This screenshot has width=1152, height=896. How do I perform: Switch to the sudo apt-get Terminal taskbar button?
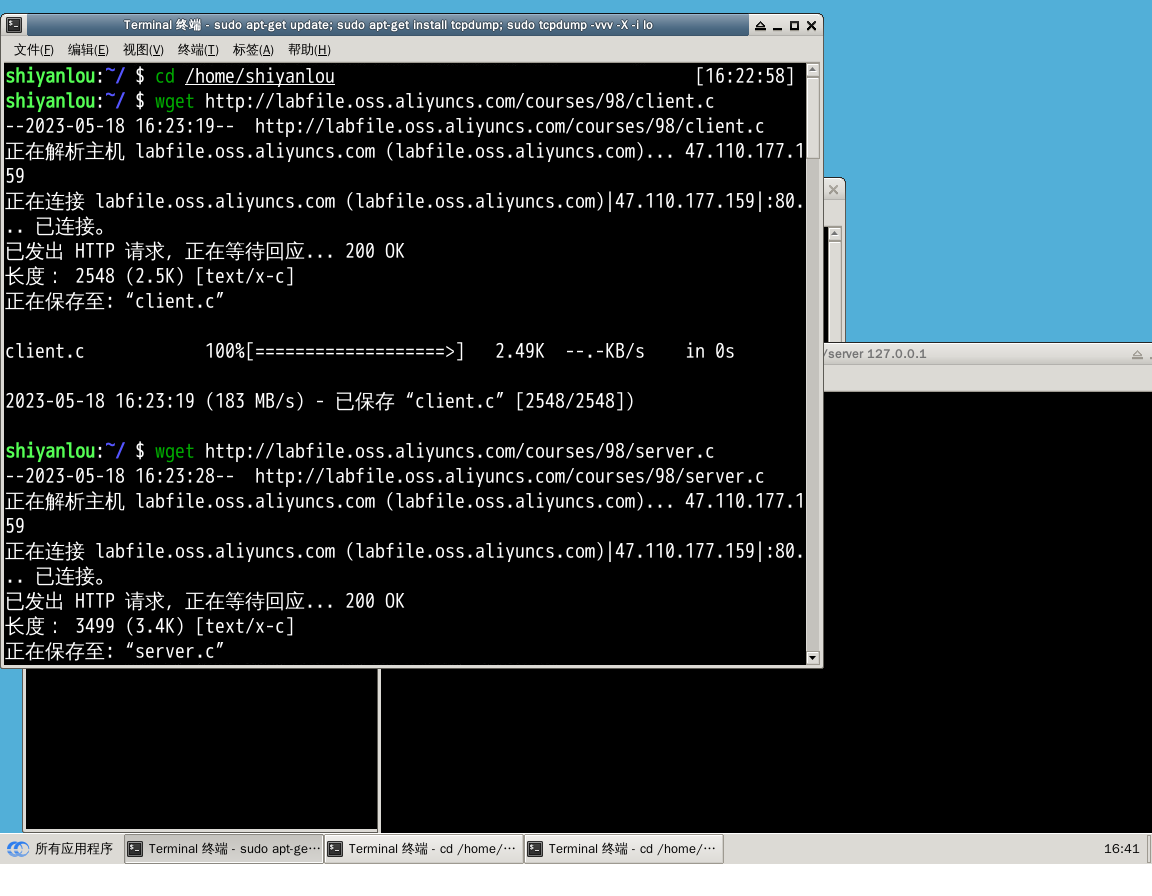click(x=224, y=849)
